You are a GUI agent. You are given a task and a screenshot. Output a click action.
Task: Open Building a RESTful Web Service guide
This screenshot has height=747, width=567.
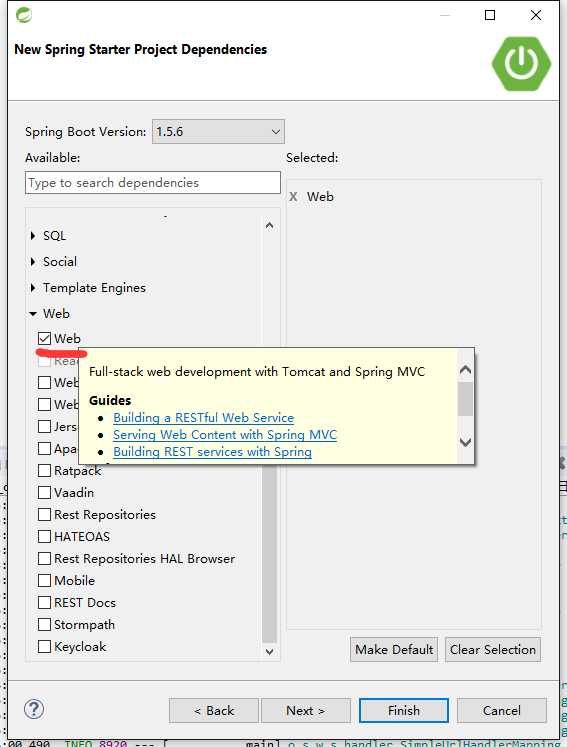tap(203, 418)
